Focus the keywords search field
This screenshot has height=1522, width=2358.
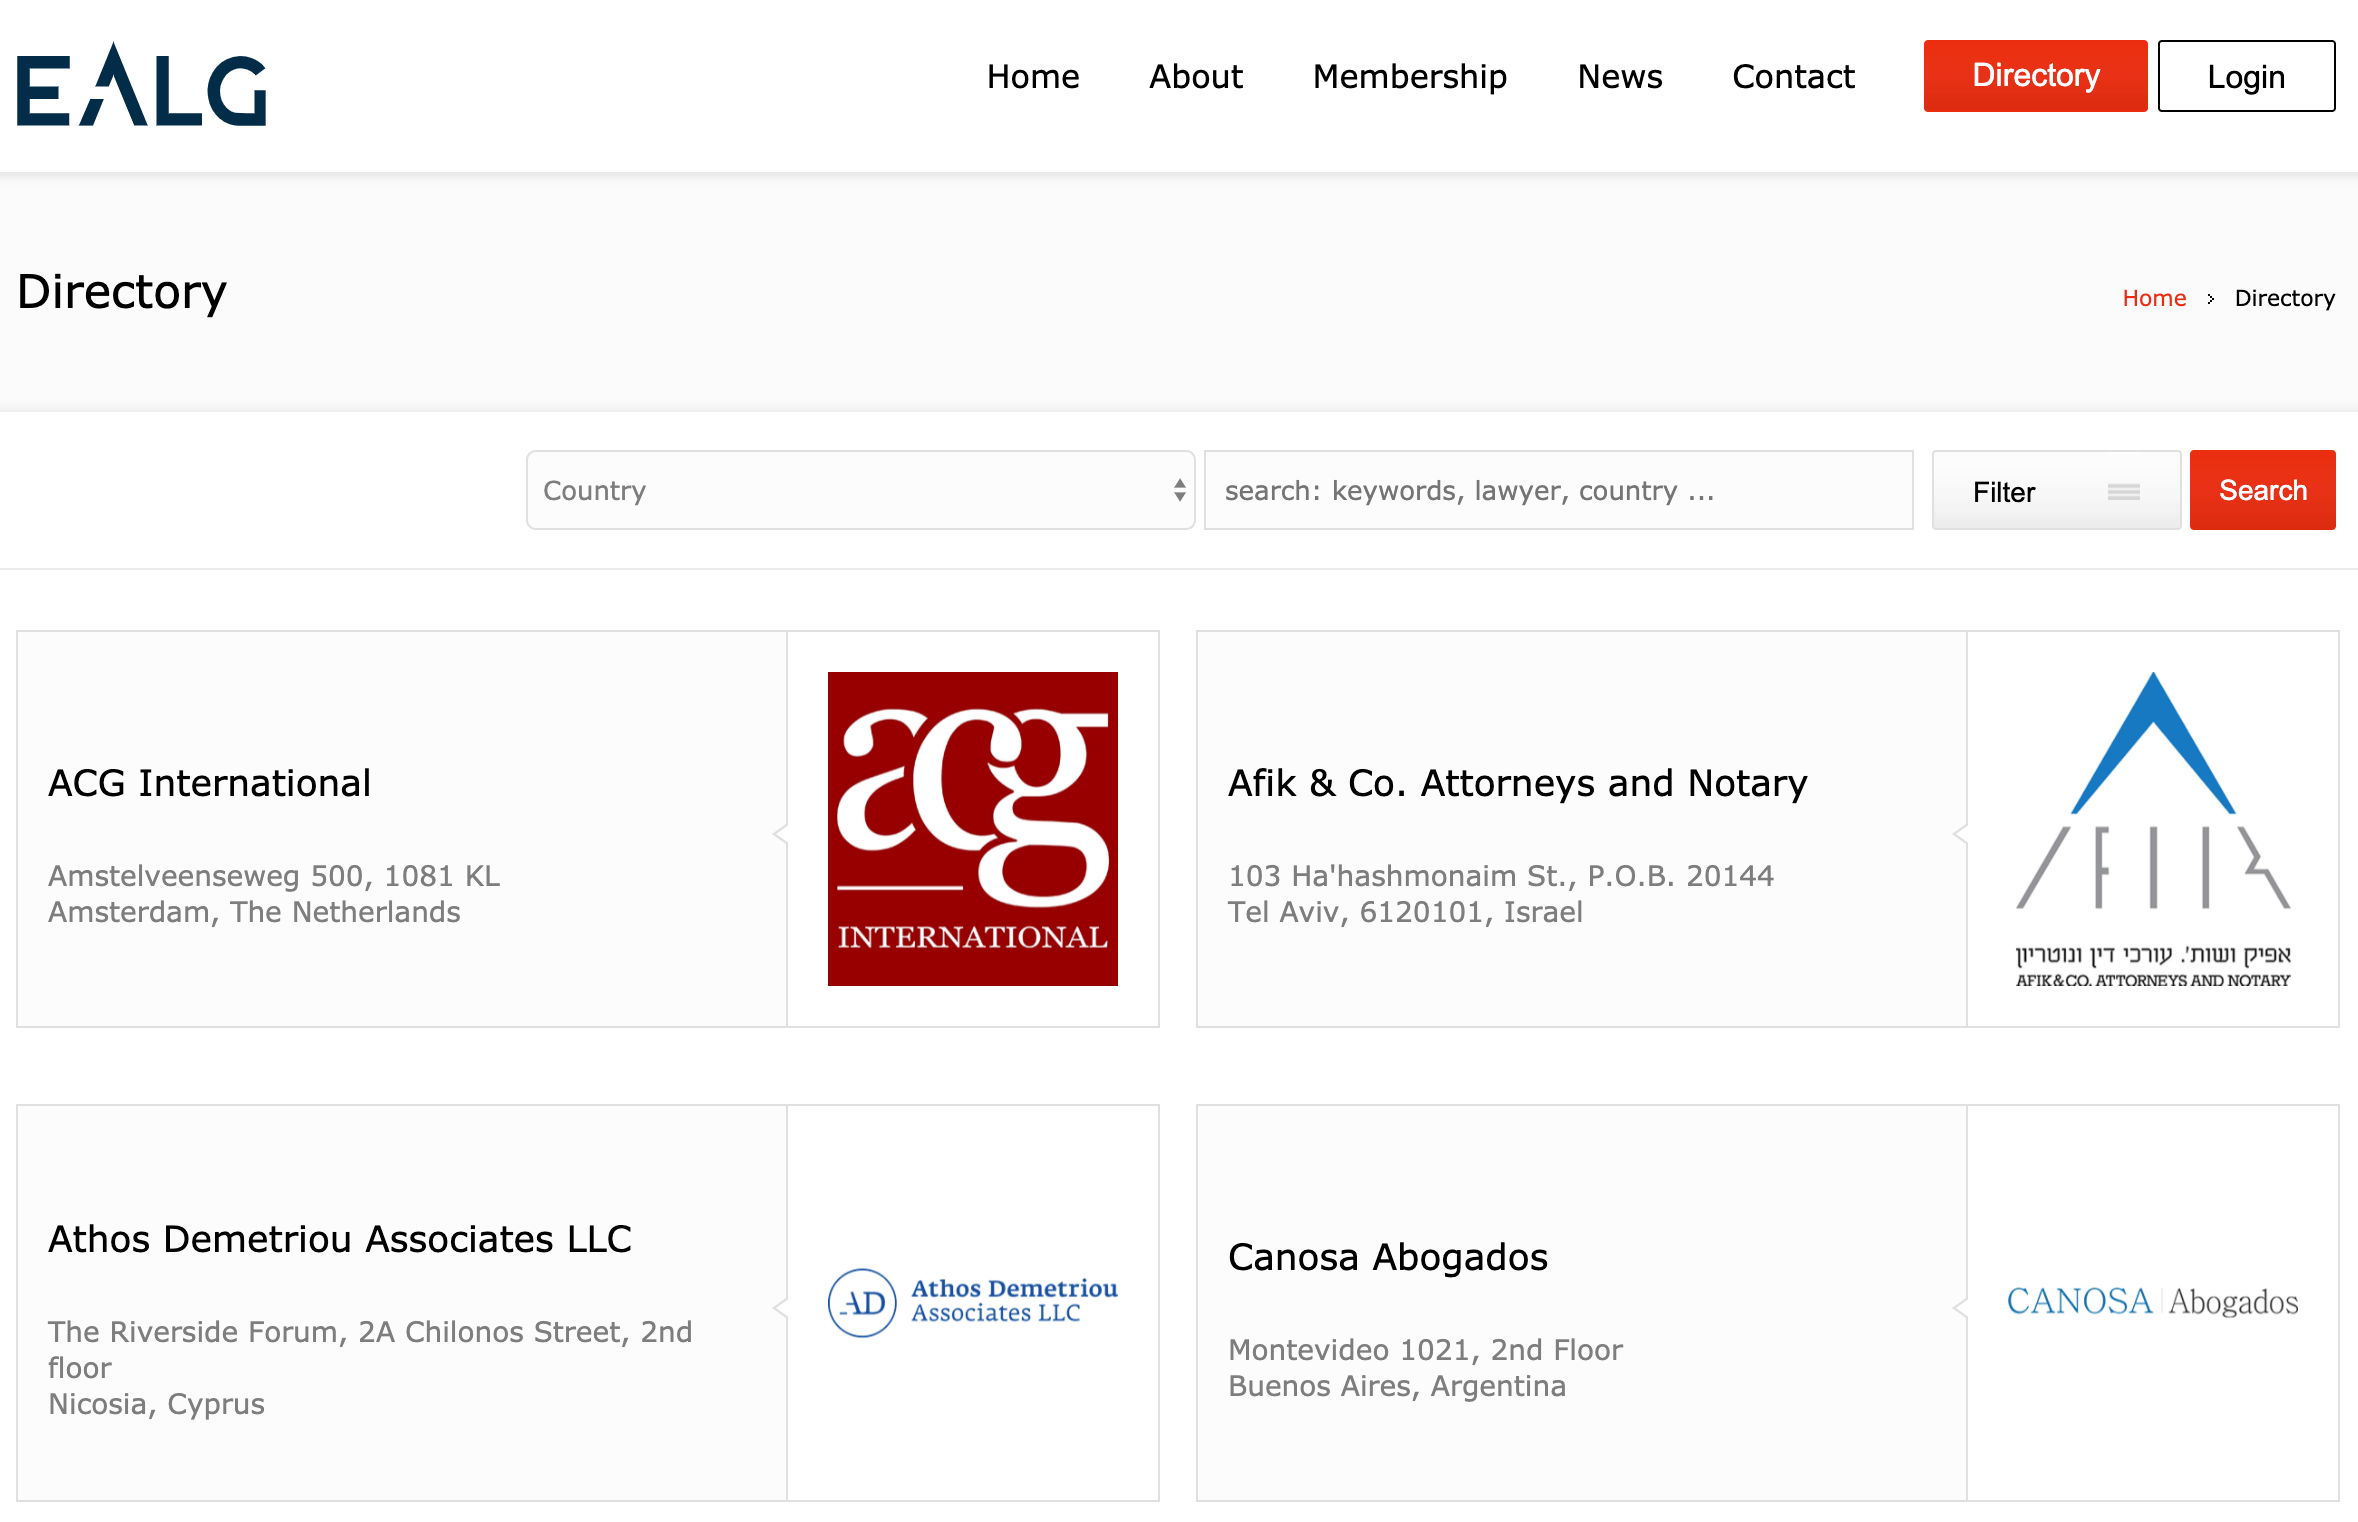click(x=1559, y=490)
